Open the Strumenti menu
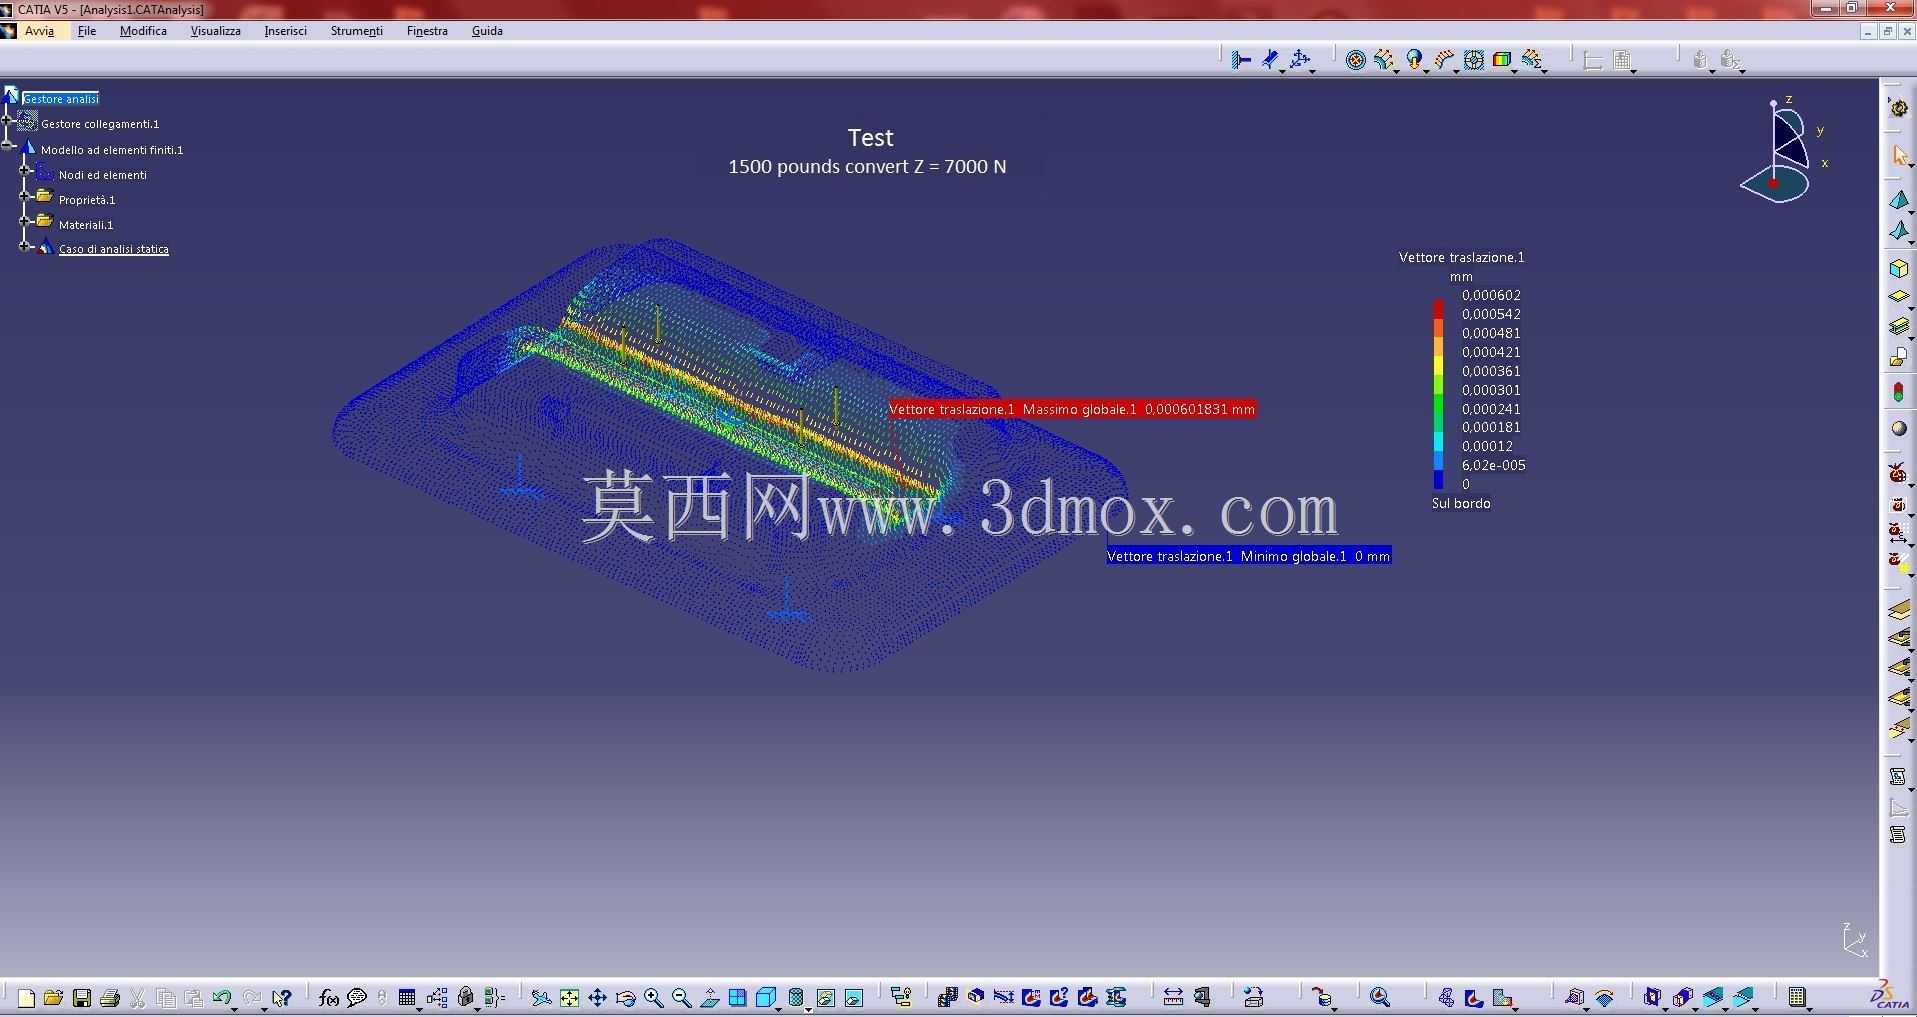Screen dimensions: 1917x1017 356,31
